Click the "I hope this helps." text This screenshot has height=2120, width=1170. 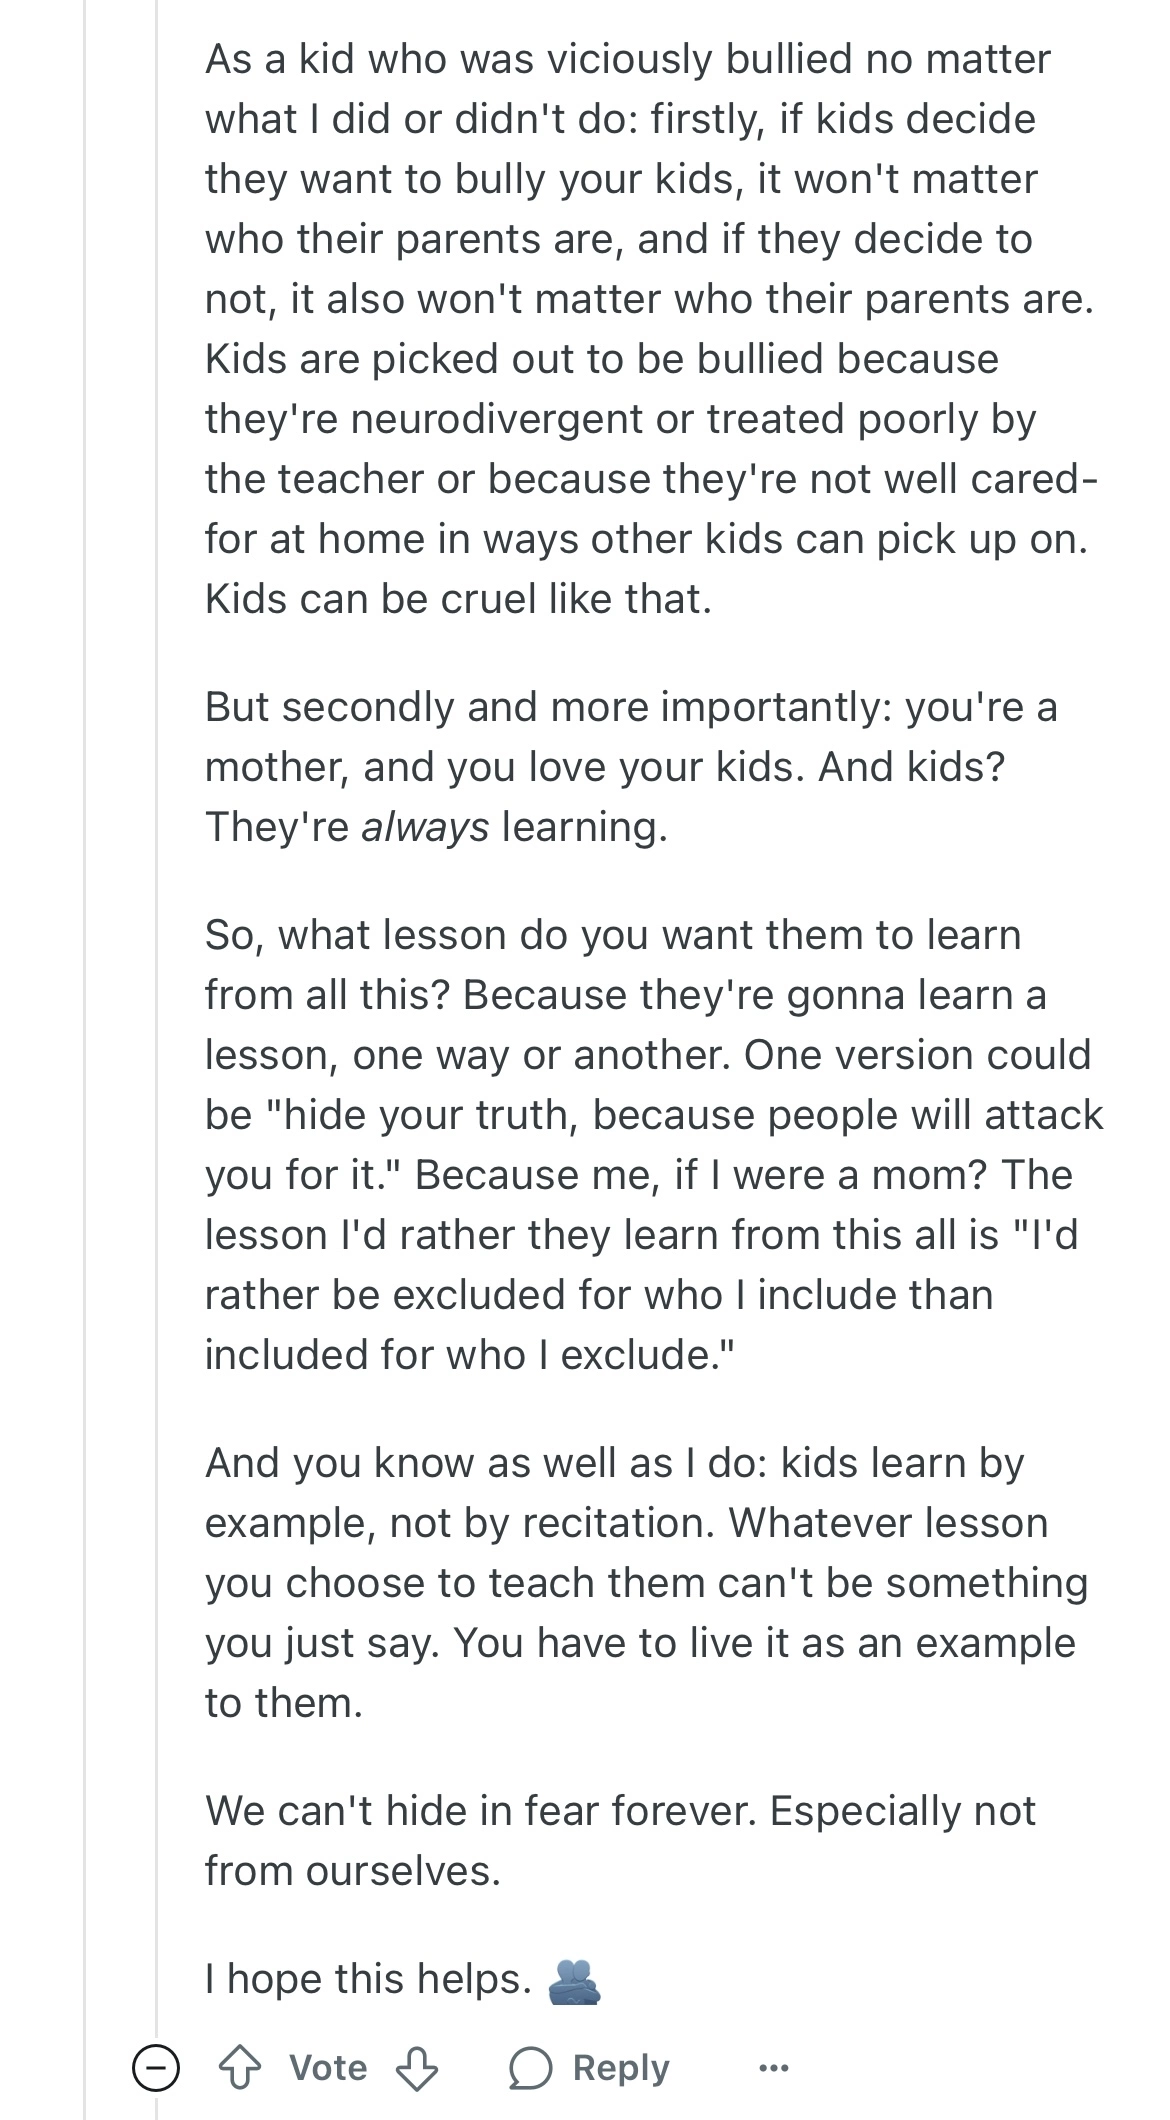(368, 1979)
